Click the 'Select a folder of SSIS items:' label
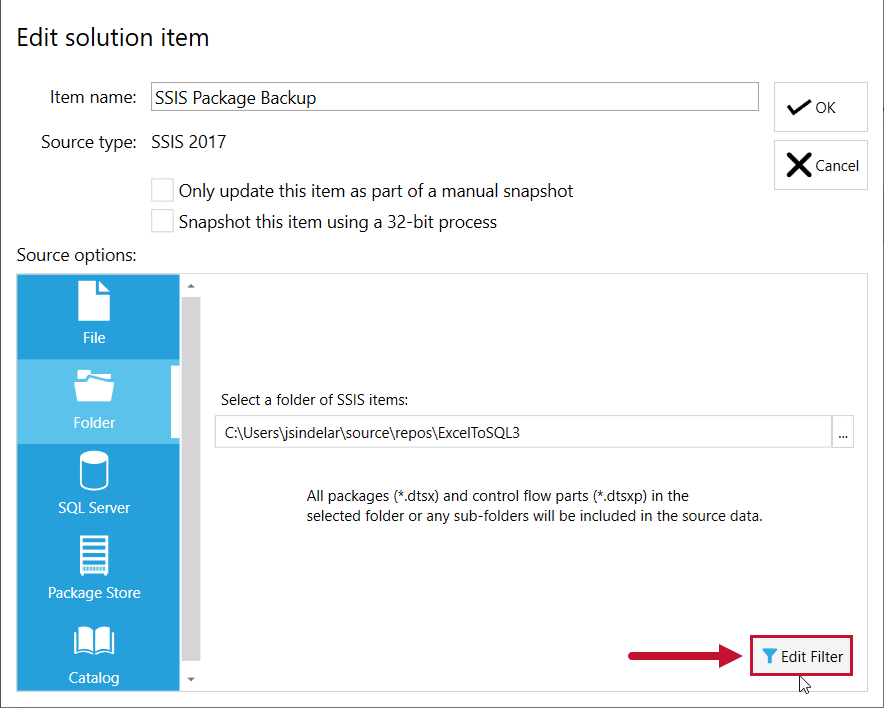This screenshot has height=708, width=884. point(315,400)
